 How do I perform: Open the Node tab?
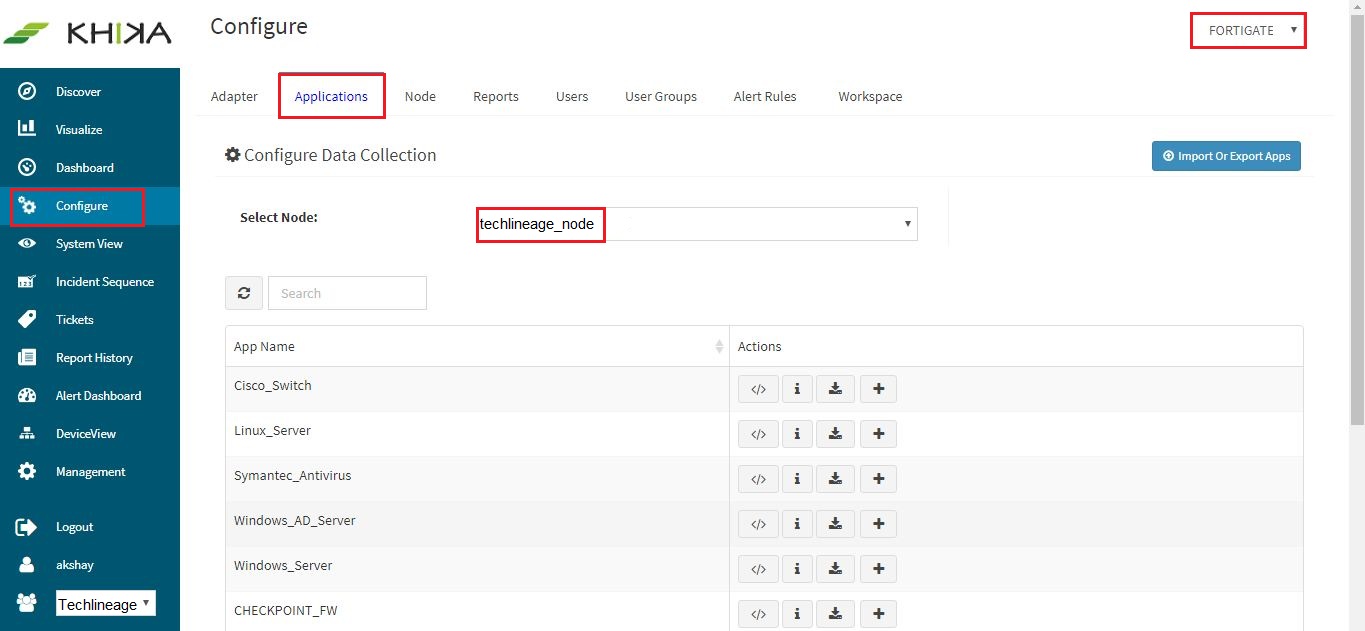pyautogui.click(x=420, y=96)
